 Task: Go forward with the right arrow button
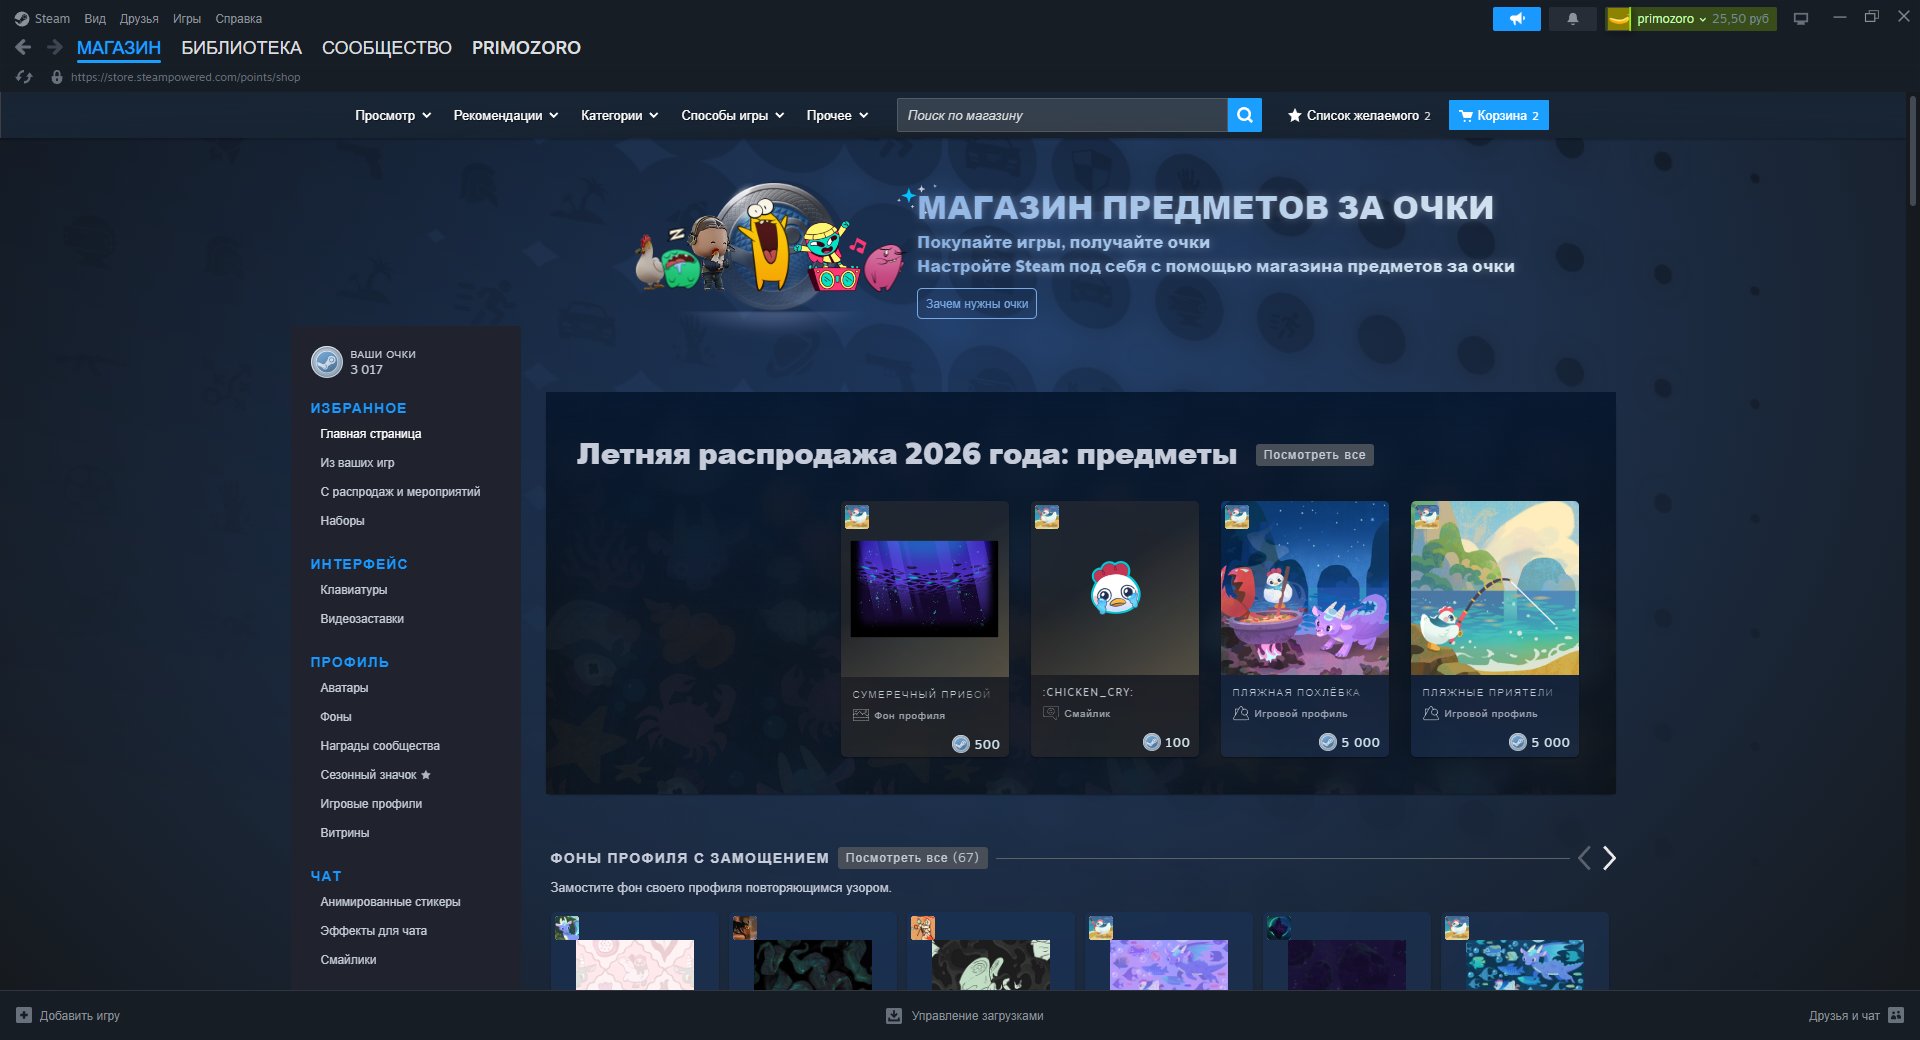coord(55,47)
